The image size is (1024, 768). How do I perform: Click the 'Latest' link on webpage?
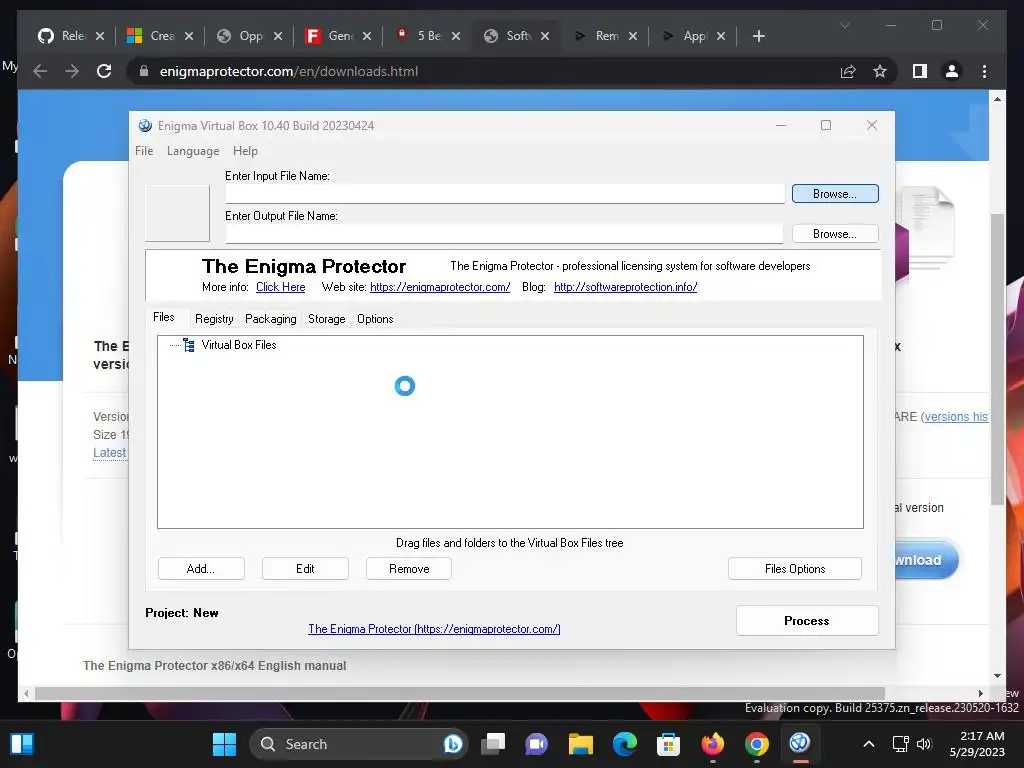coord(109,453)
